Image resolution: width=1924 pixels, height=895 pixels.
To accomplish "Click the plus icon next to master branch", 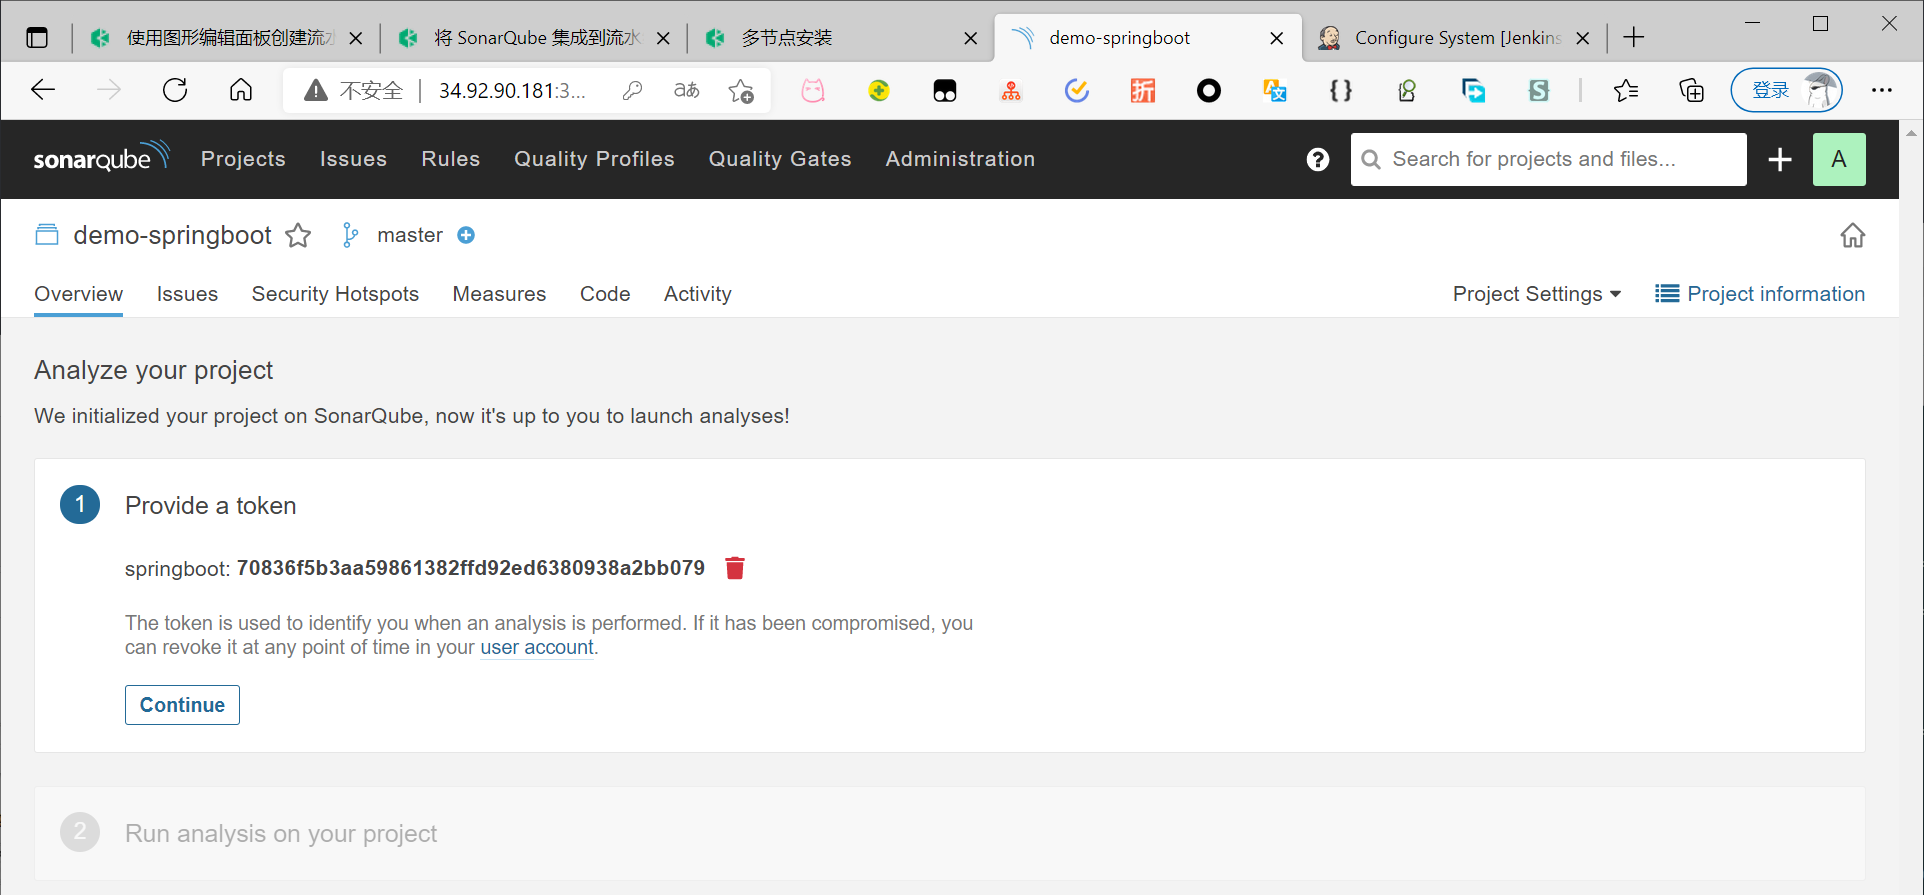I will [x=466, y=235].
